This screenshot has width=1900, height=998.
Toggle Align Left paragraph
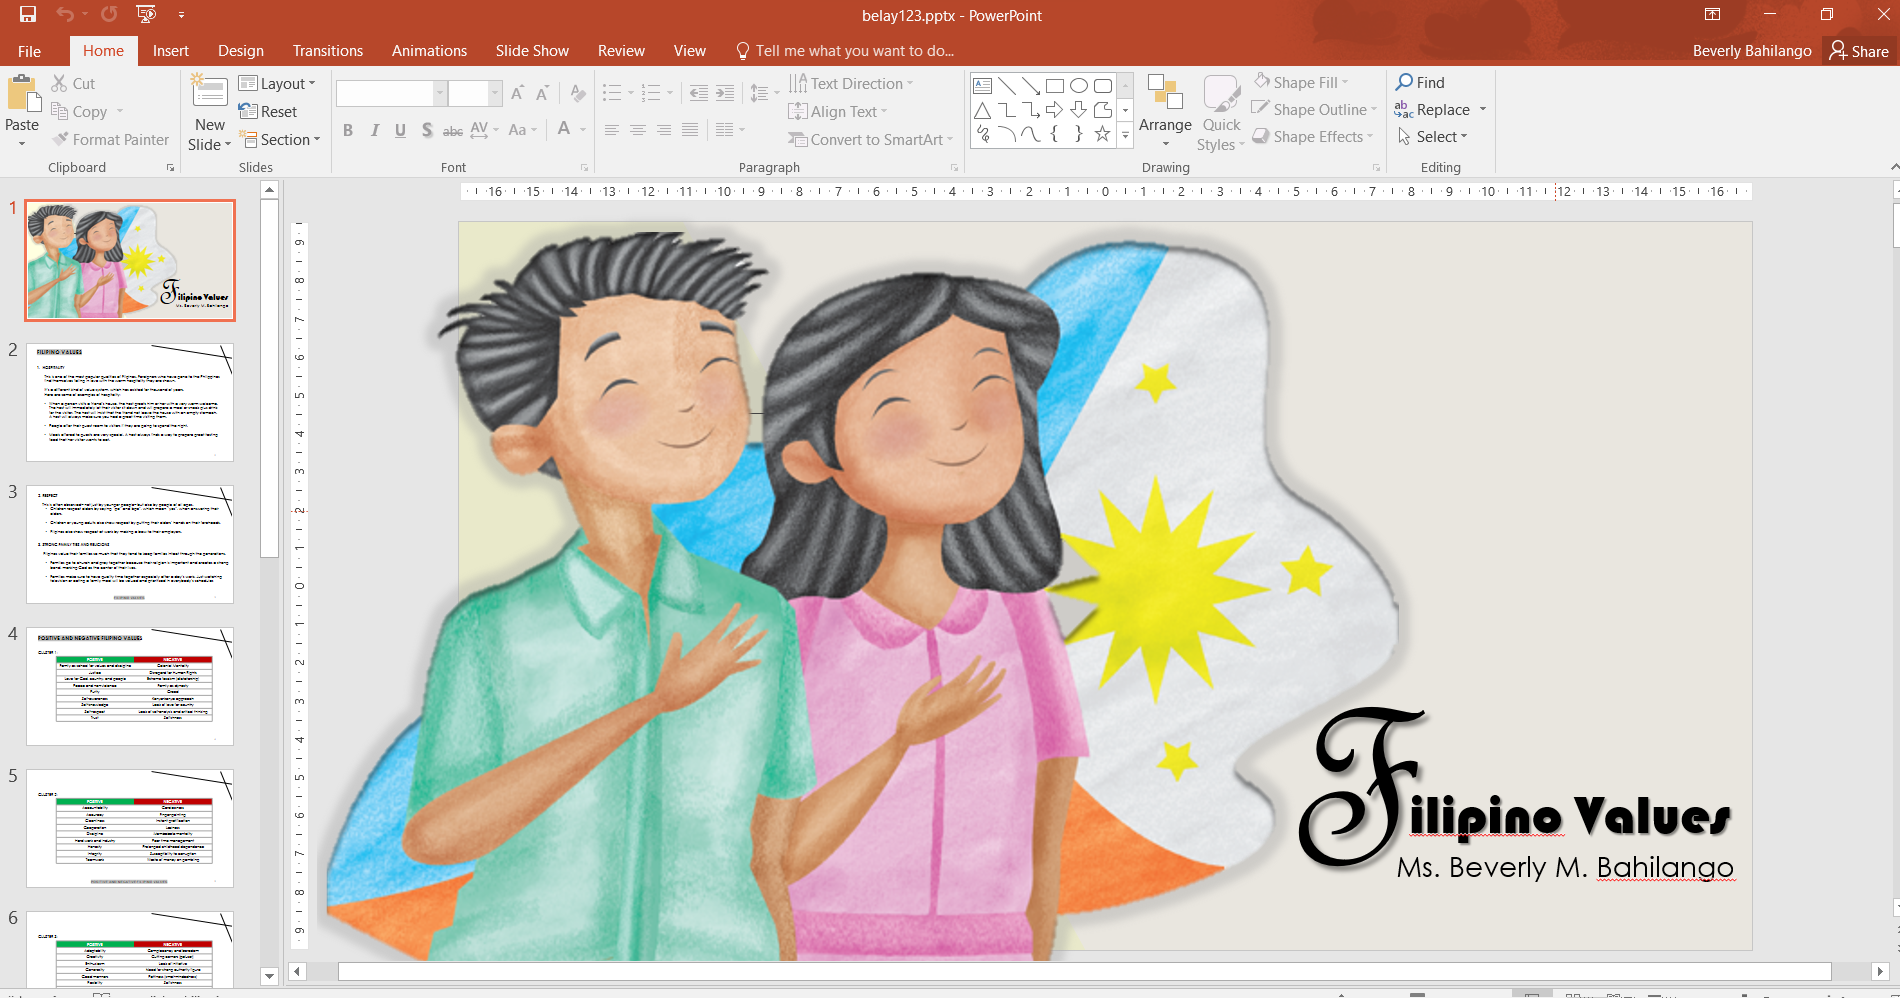[612, 130]
